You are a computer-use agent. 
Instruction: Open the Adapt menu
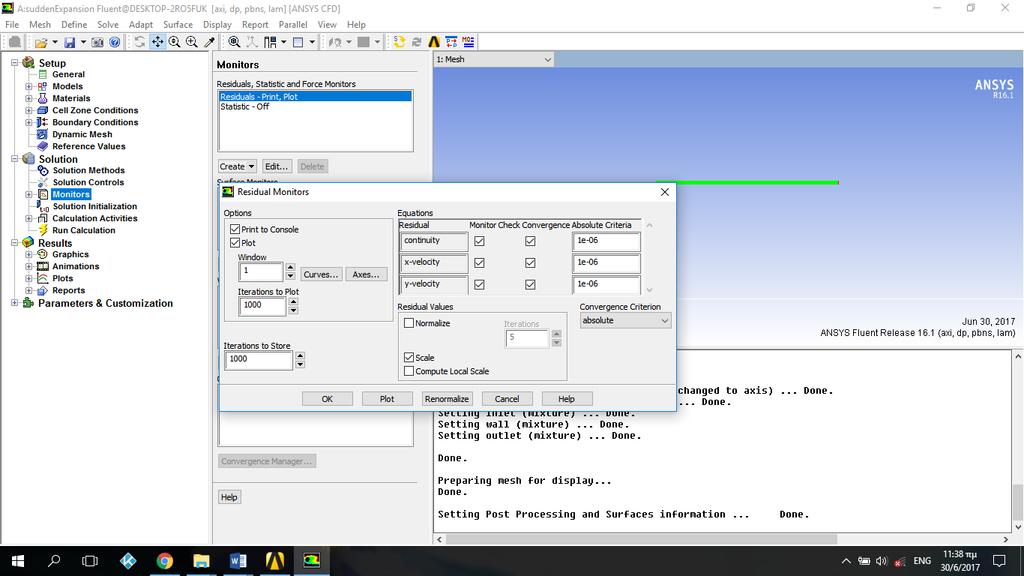click(140, 25)
